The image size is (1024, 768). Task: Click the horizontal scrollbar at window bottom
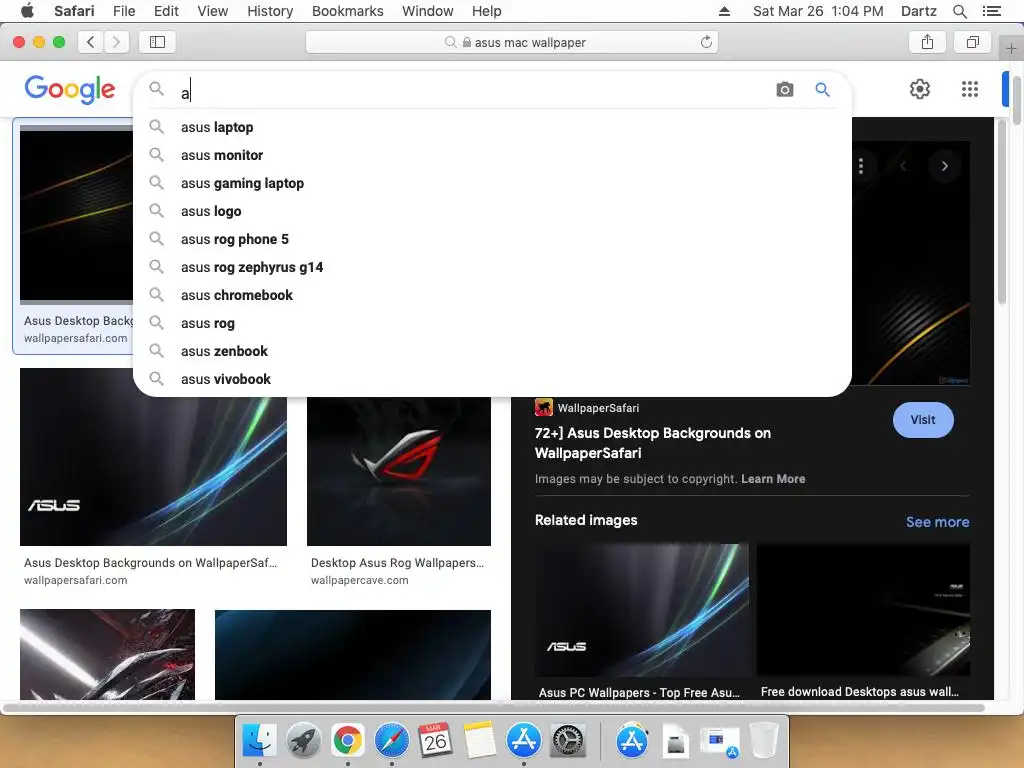tap(493, 708)
